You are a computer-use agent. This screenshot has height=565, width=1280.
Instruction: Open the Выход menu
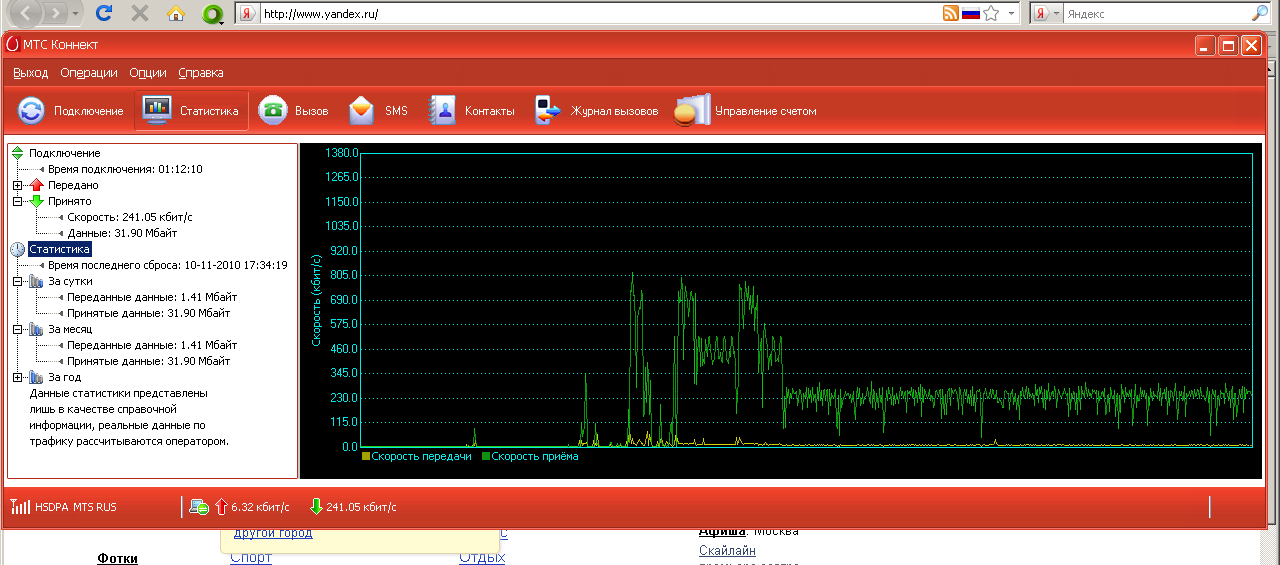tap(31, 73)
